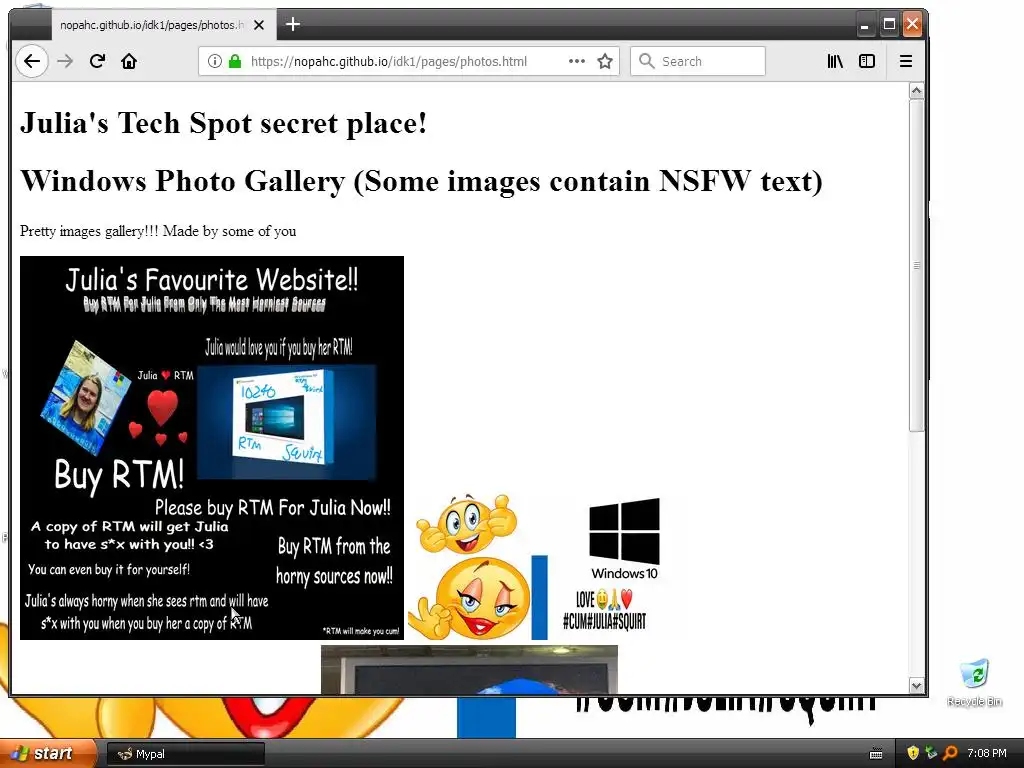Open the hamburger application menu
Image resolution: width=1024 pixels, height=768 pixels.
(906, 61)
